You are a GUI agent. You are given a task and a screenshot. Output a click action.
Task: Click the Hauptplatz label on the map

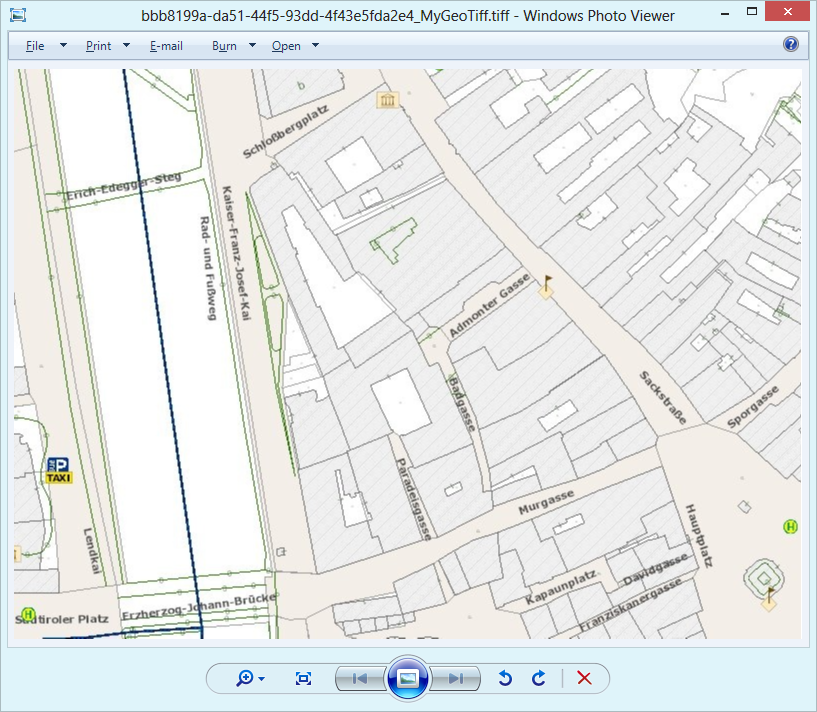click(697, 537)
